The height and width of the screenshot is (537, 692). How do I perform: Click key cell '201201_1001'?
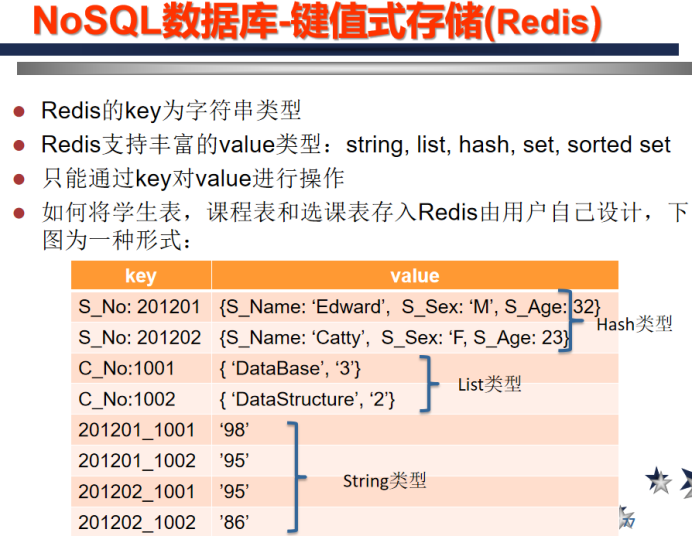coord(141,430)
